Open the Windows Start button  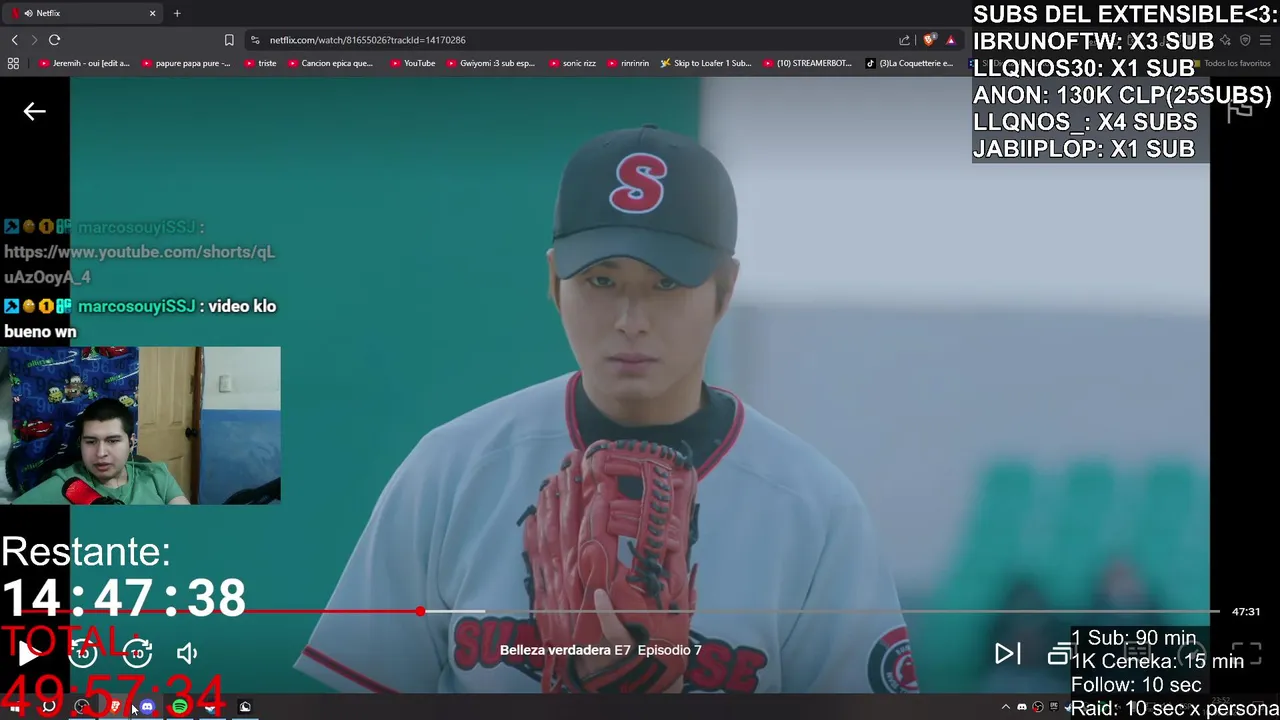pos(14,707)
